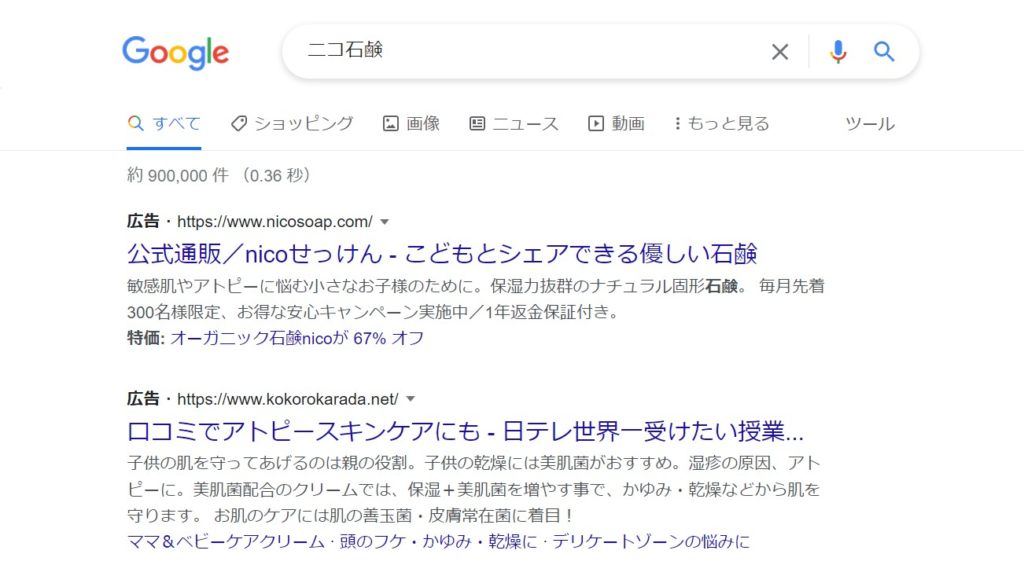The height and width of the screenshot is (565, 1024).
Task: Expand dropdown arrow beside nicosoap.com URL
Action: pos(385,222)
